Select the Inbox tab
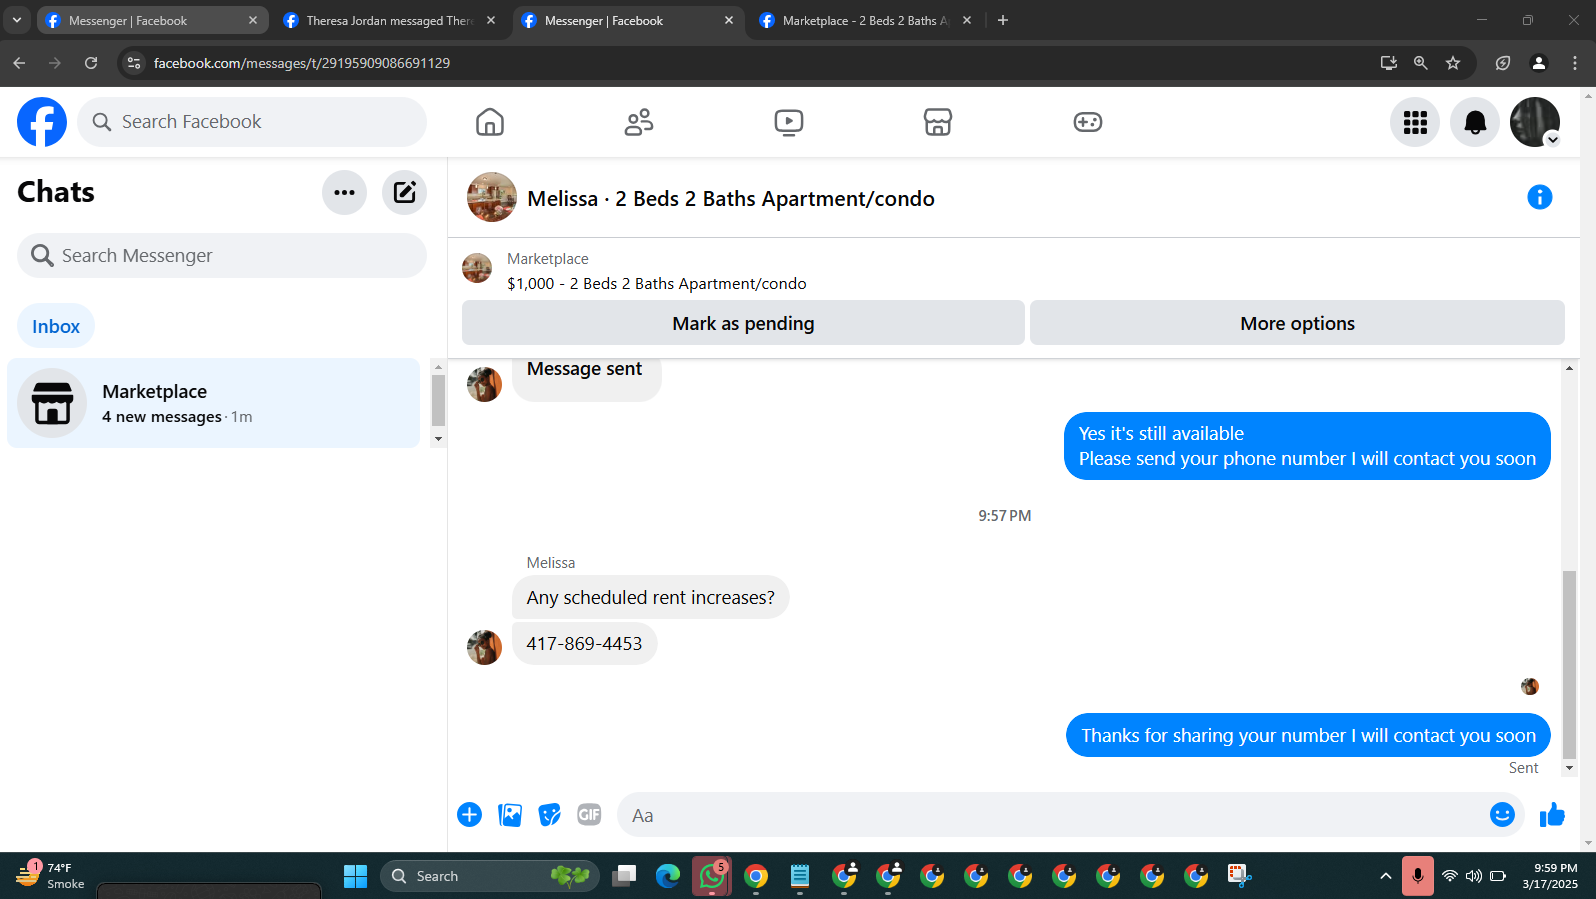 (x=56, y=326)
